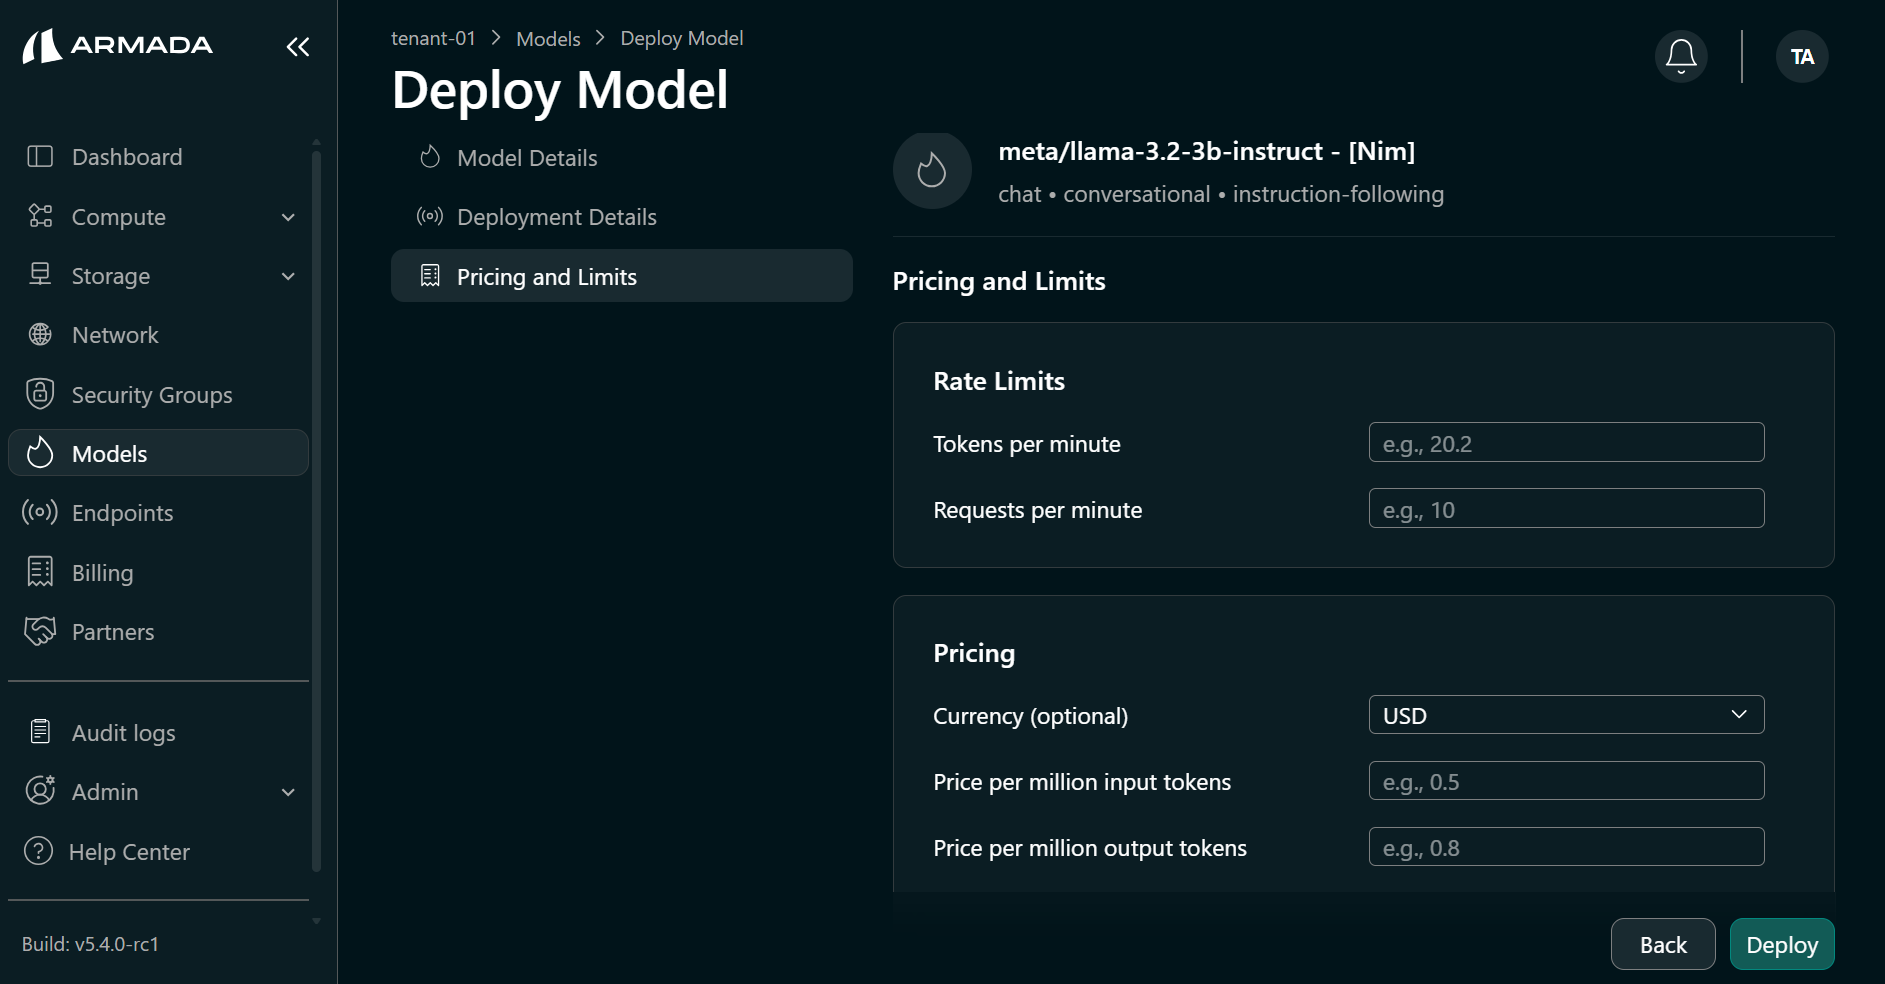Switch to Deployment Details step
1885x984 pixels.
click(x=621, y=217)
